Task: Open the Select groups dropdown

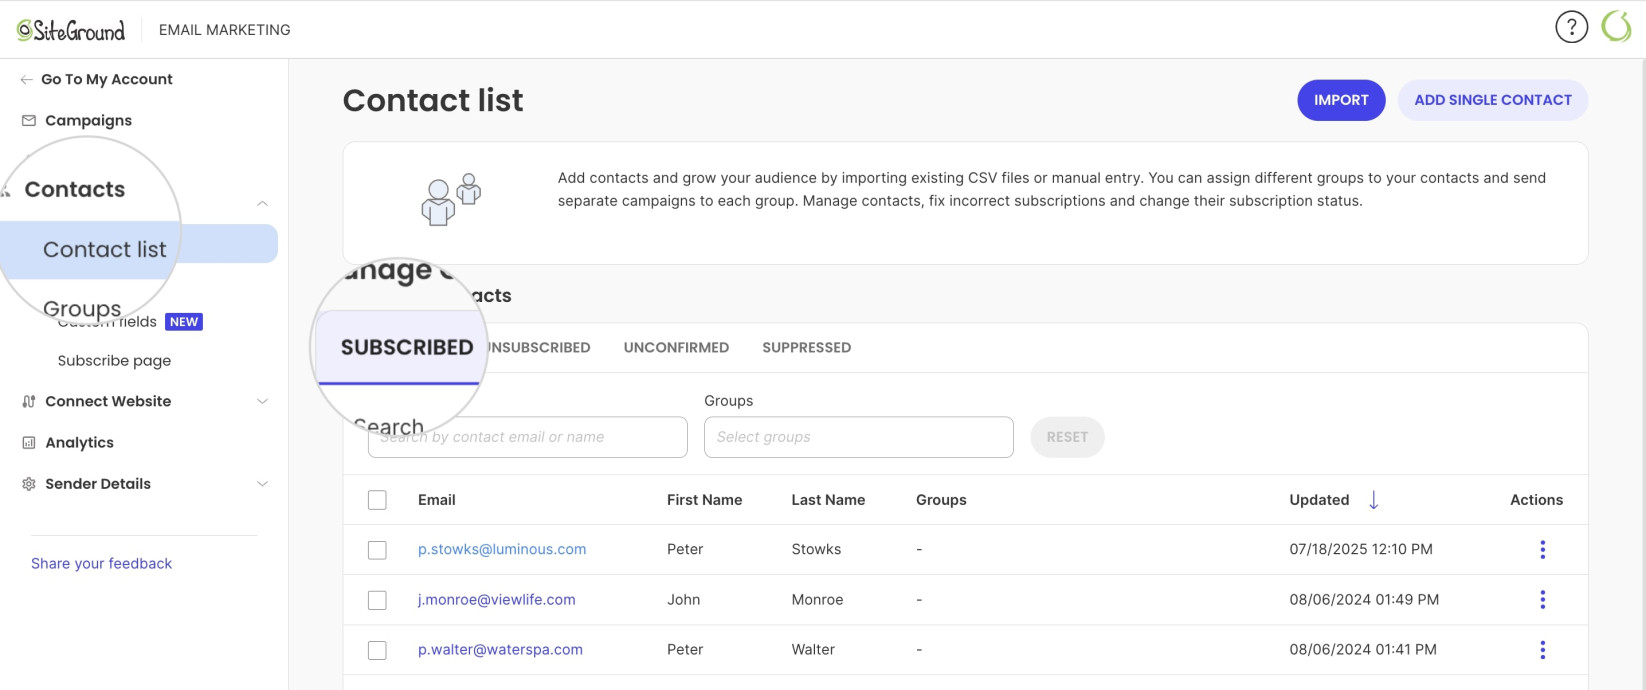Action: [x=859, y=437]
